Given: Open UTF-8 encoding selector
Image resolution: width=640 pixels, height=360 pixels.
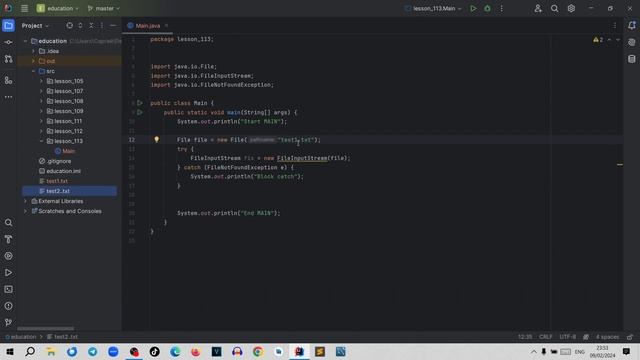Looking at the screenshot, I should 567,337.
